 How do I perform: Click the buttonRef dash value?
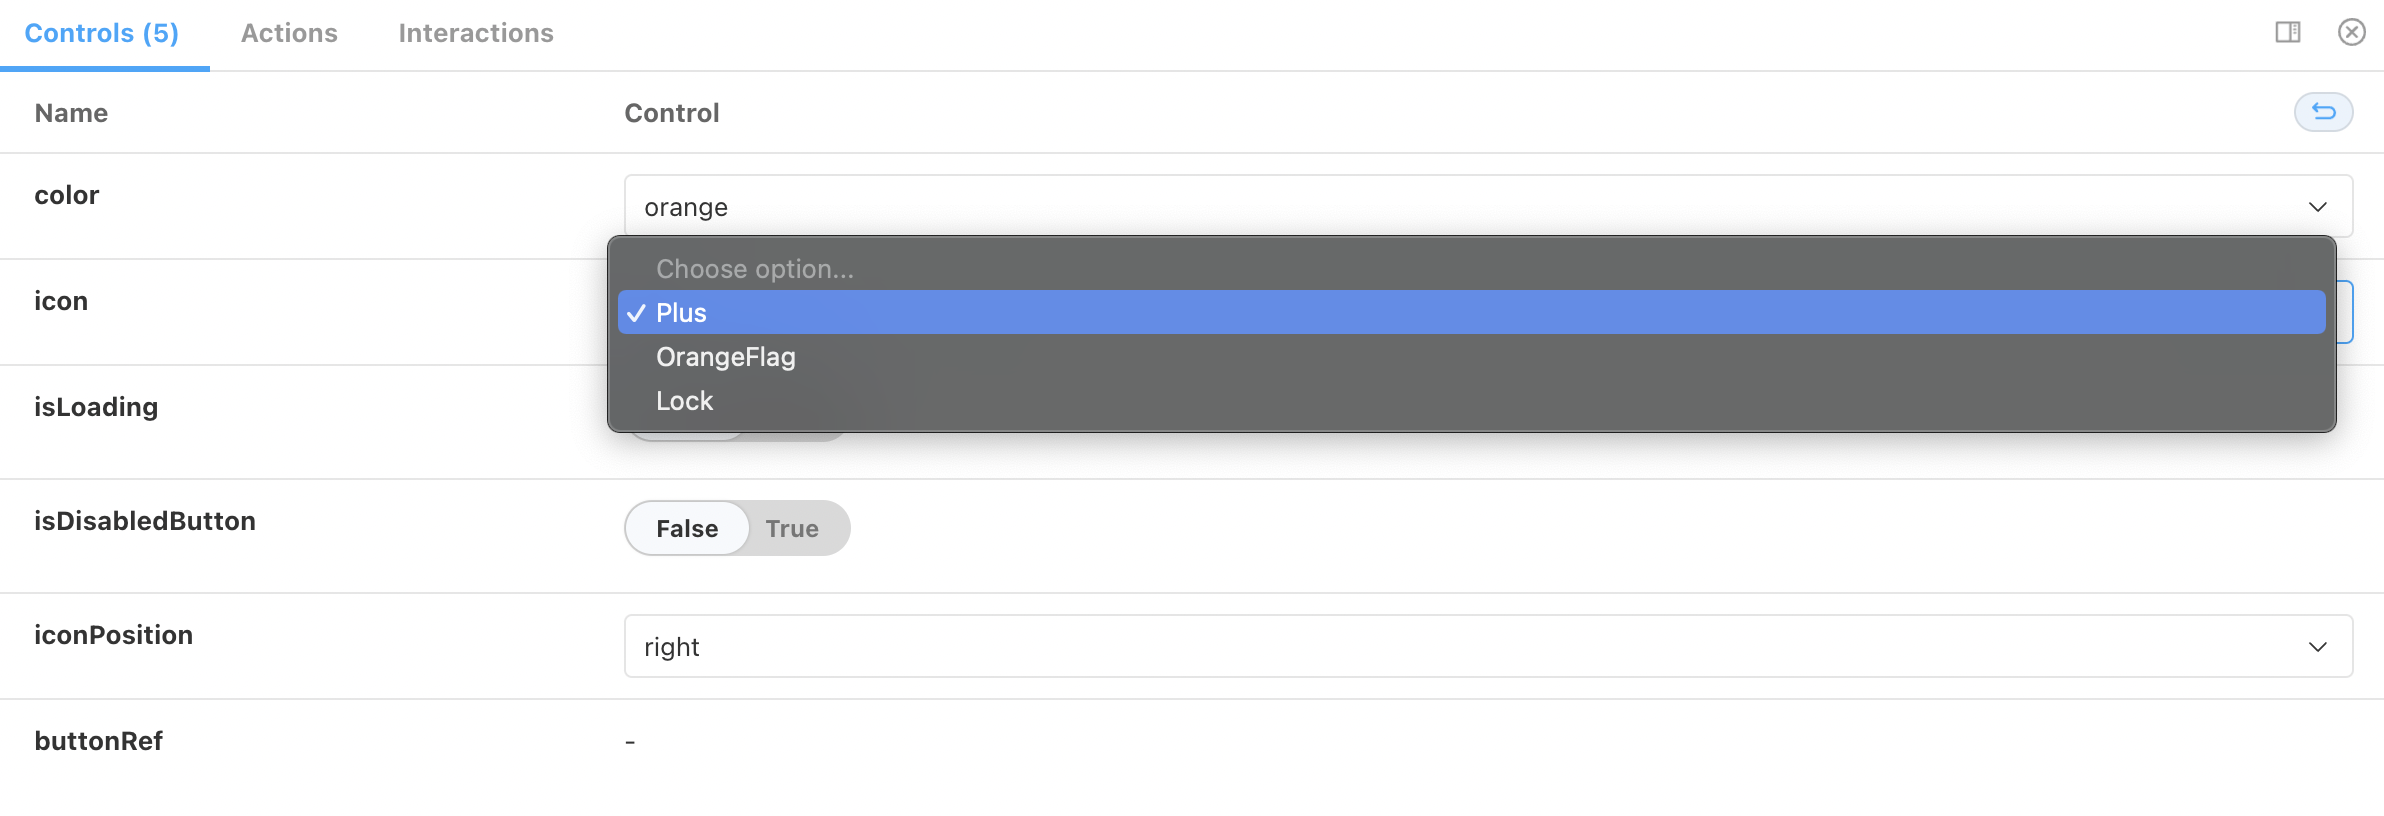630,740
